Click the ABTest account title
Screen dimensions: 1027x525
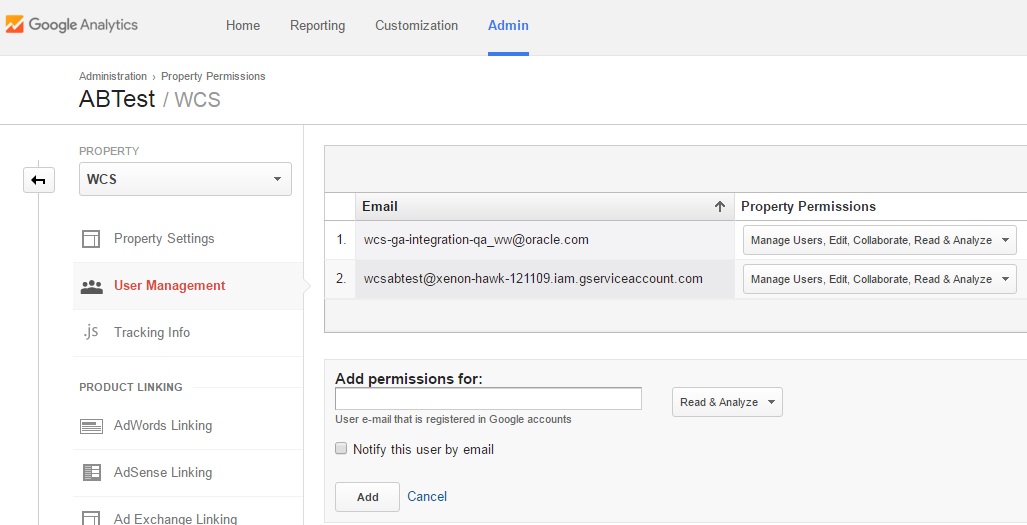tap(117, 100)
